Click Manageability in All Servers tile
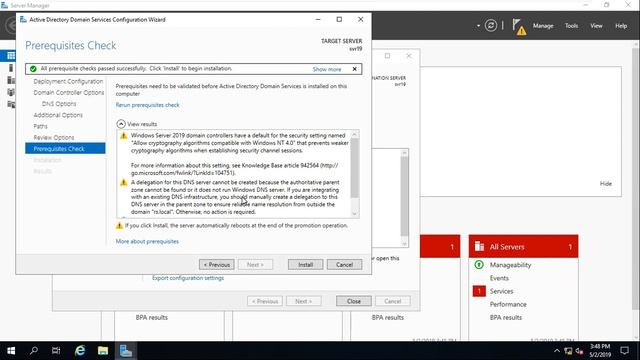The width and height of the screenshot is (640, 360). tap(510, 265)
